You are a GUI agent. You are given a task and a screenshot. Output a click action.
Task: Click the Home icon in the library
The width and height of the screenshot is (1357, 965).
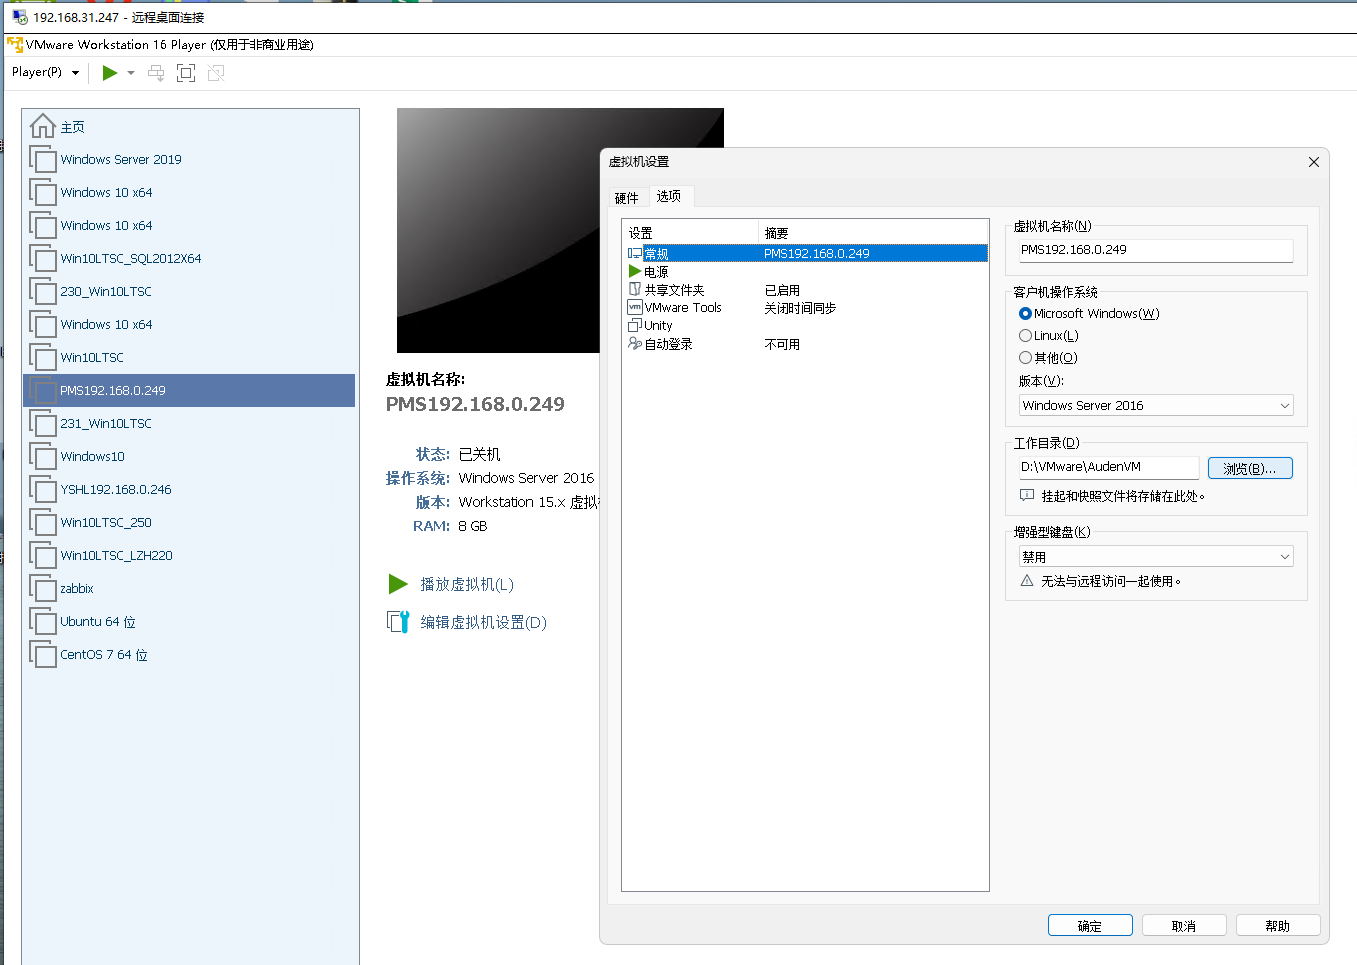tap(43, 127)
